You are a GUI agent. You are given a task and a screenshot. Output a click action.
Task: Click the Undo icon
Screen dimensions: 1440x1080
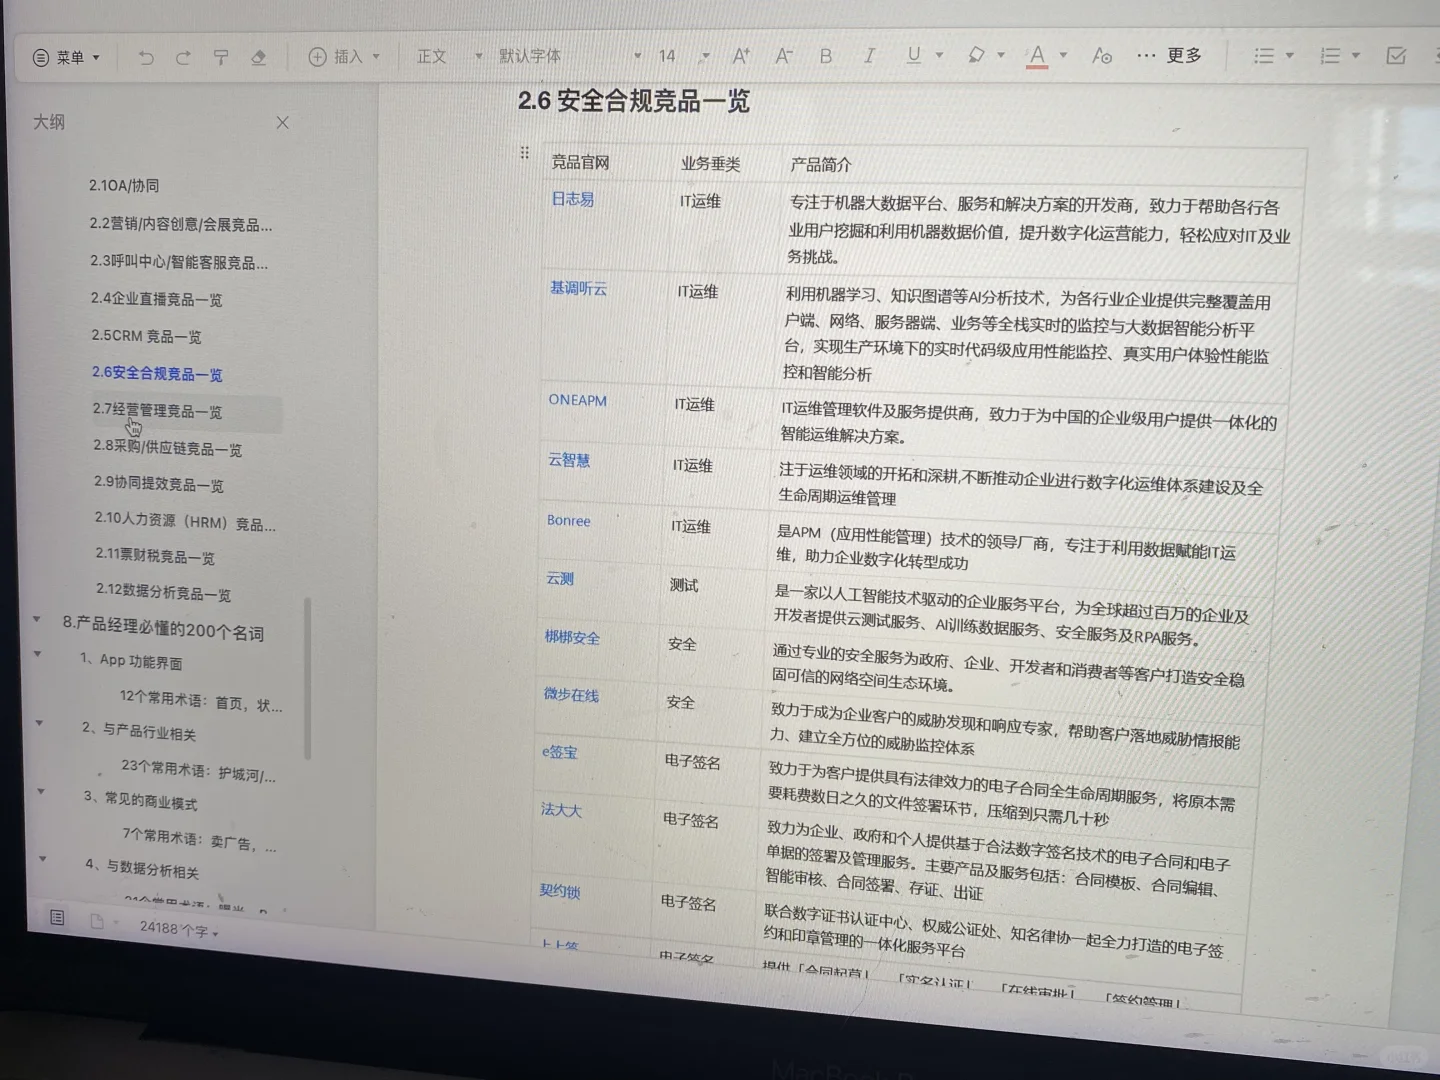pos(145,58)
